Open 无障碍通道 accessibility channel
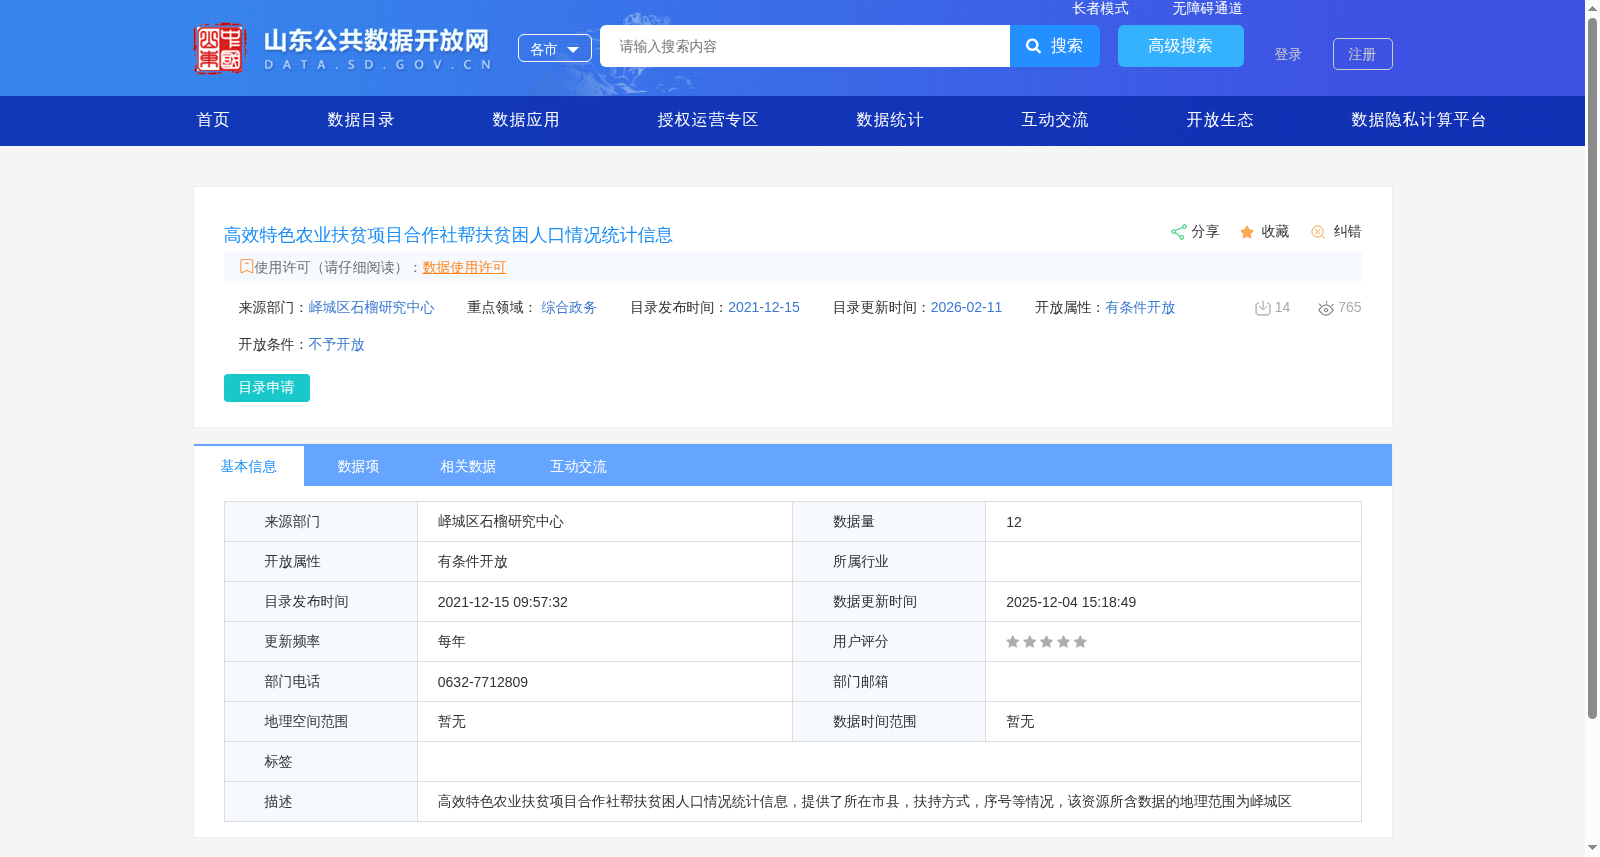This screenshot has height=857, width=1600. 1207,8
